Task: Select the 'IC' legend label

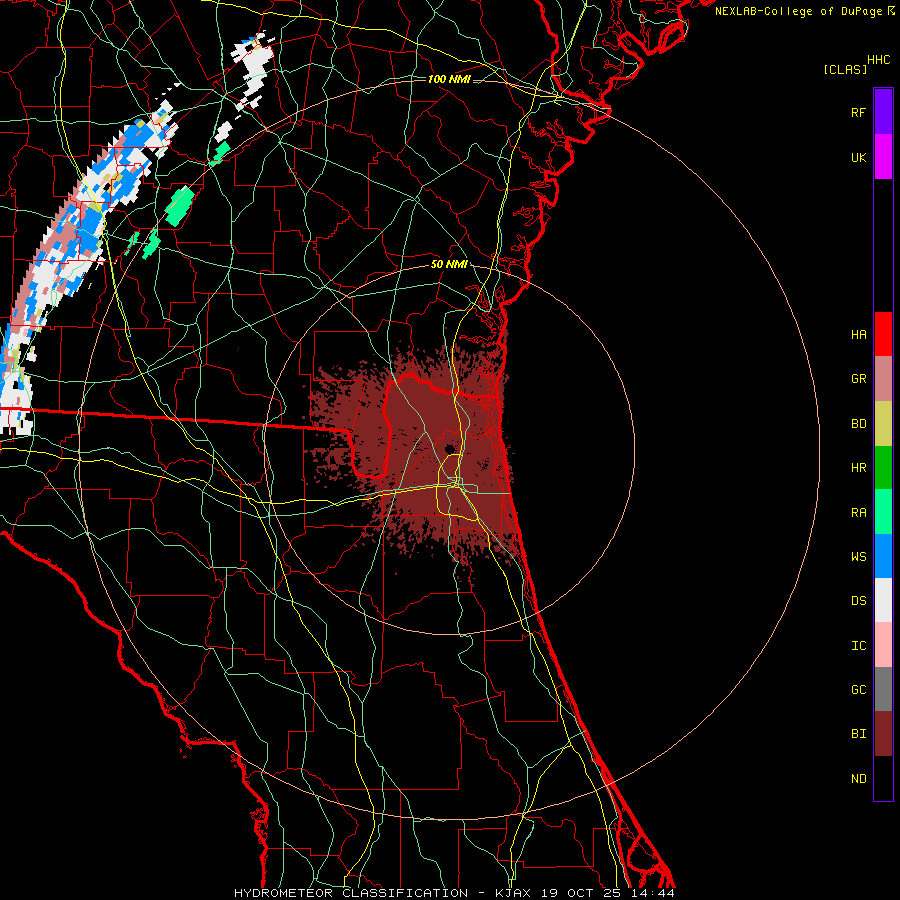Action: 859,645
